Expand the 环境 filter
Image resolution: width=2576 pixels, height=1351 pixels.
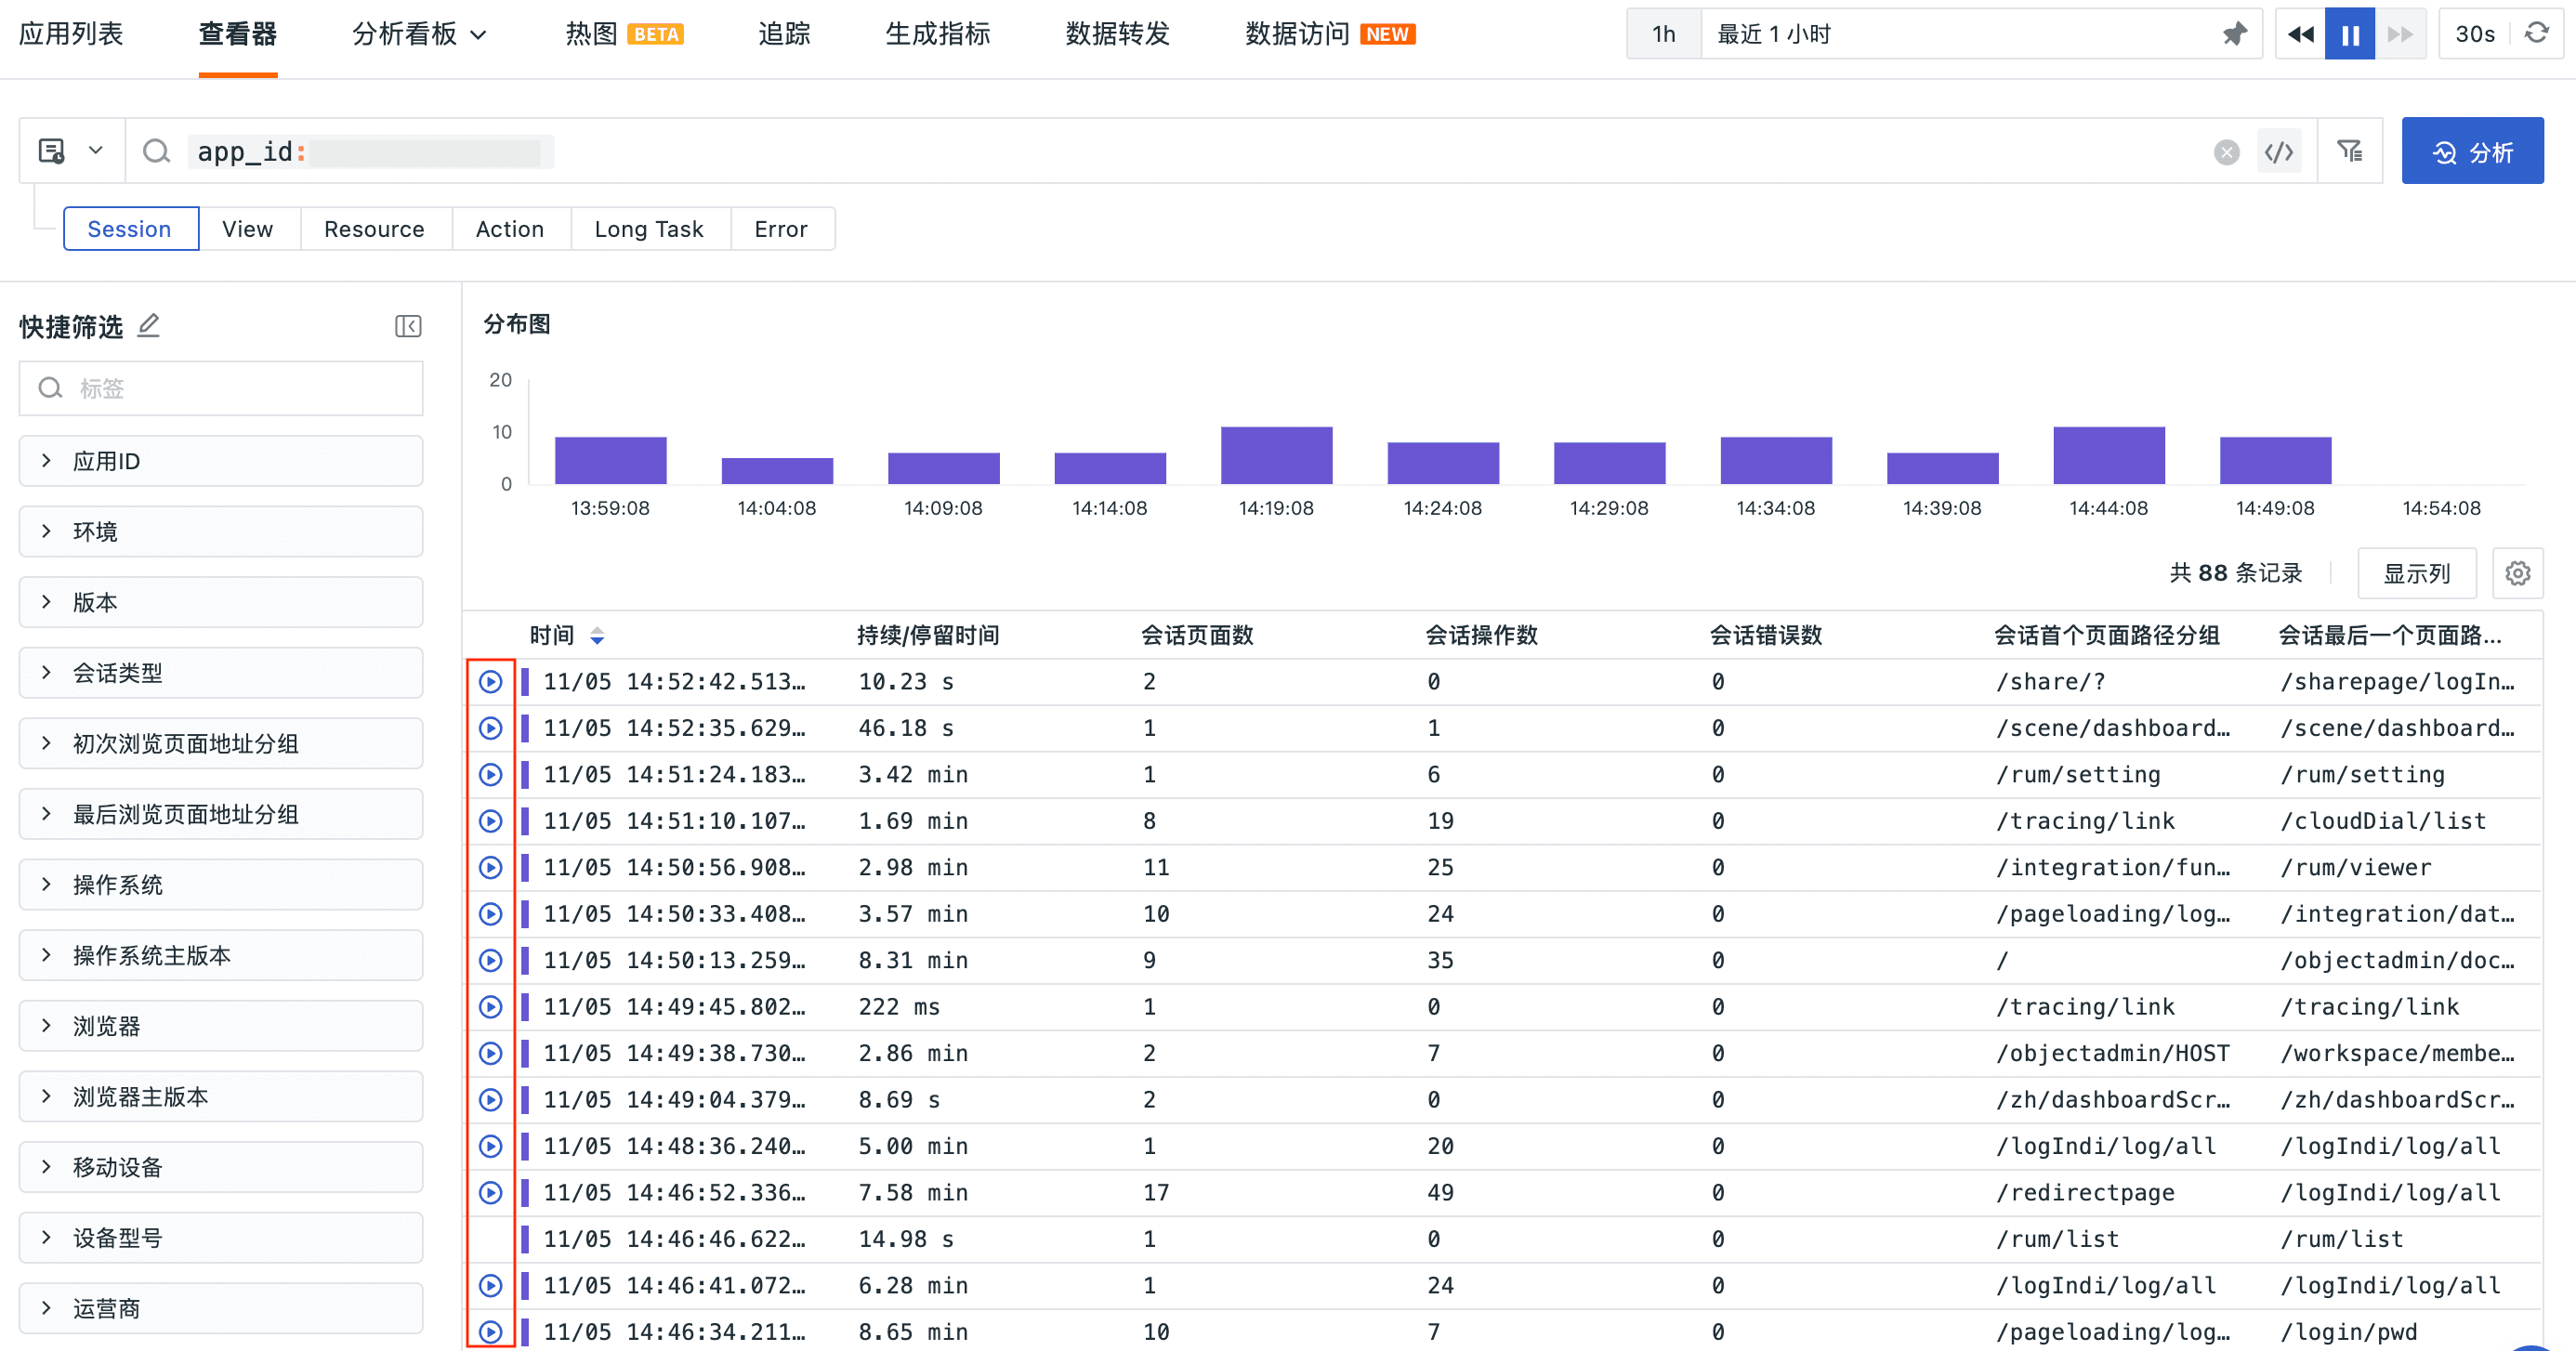(x=221, y=532)
